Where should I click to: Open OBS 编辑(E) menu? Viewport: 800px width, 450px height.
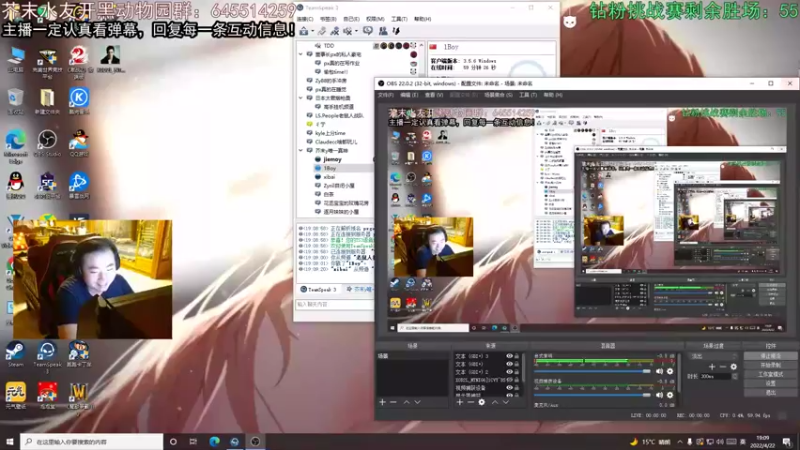(x=409, y=95)
